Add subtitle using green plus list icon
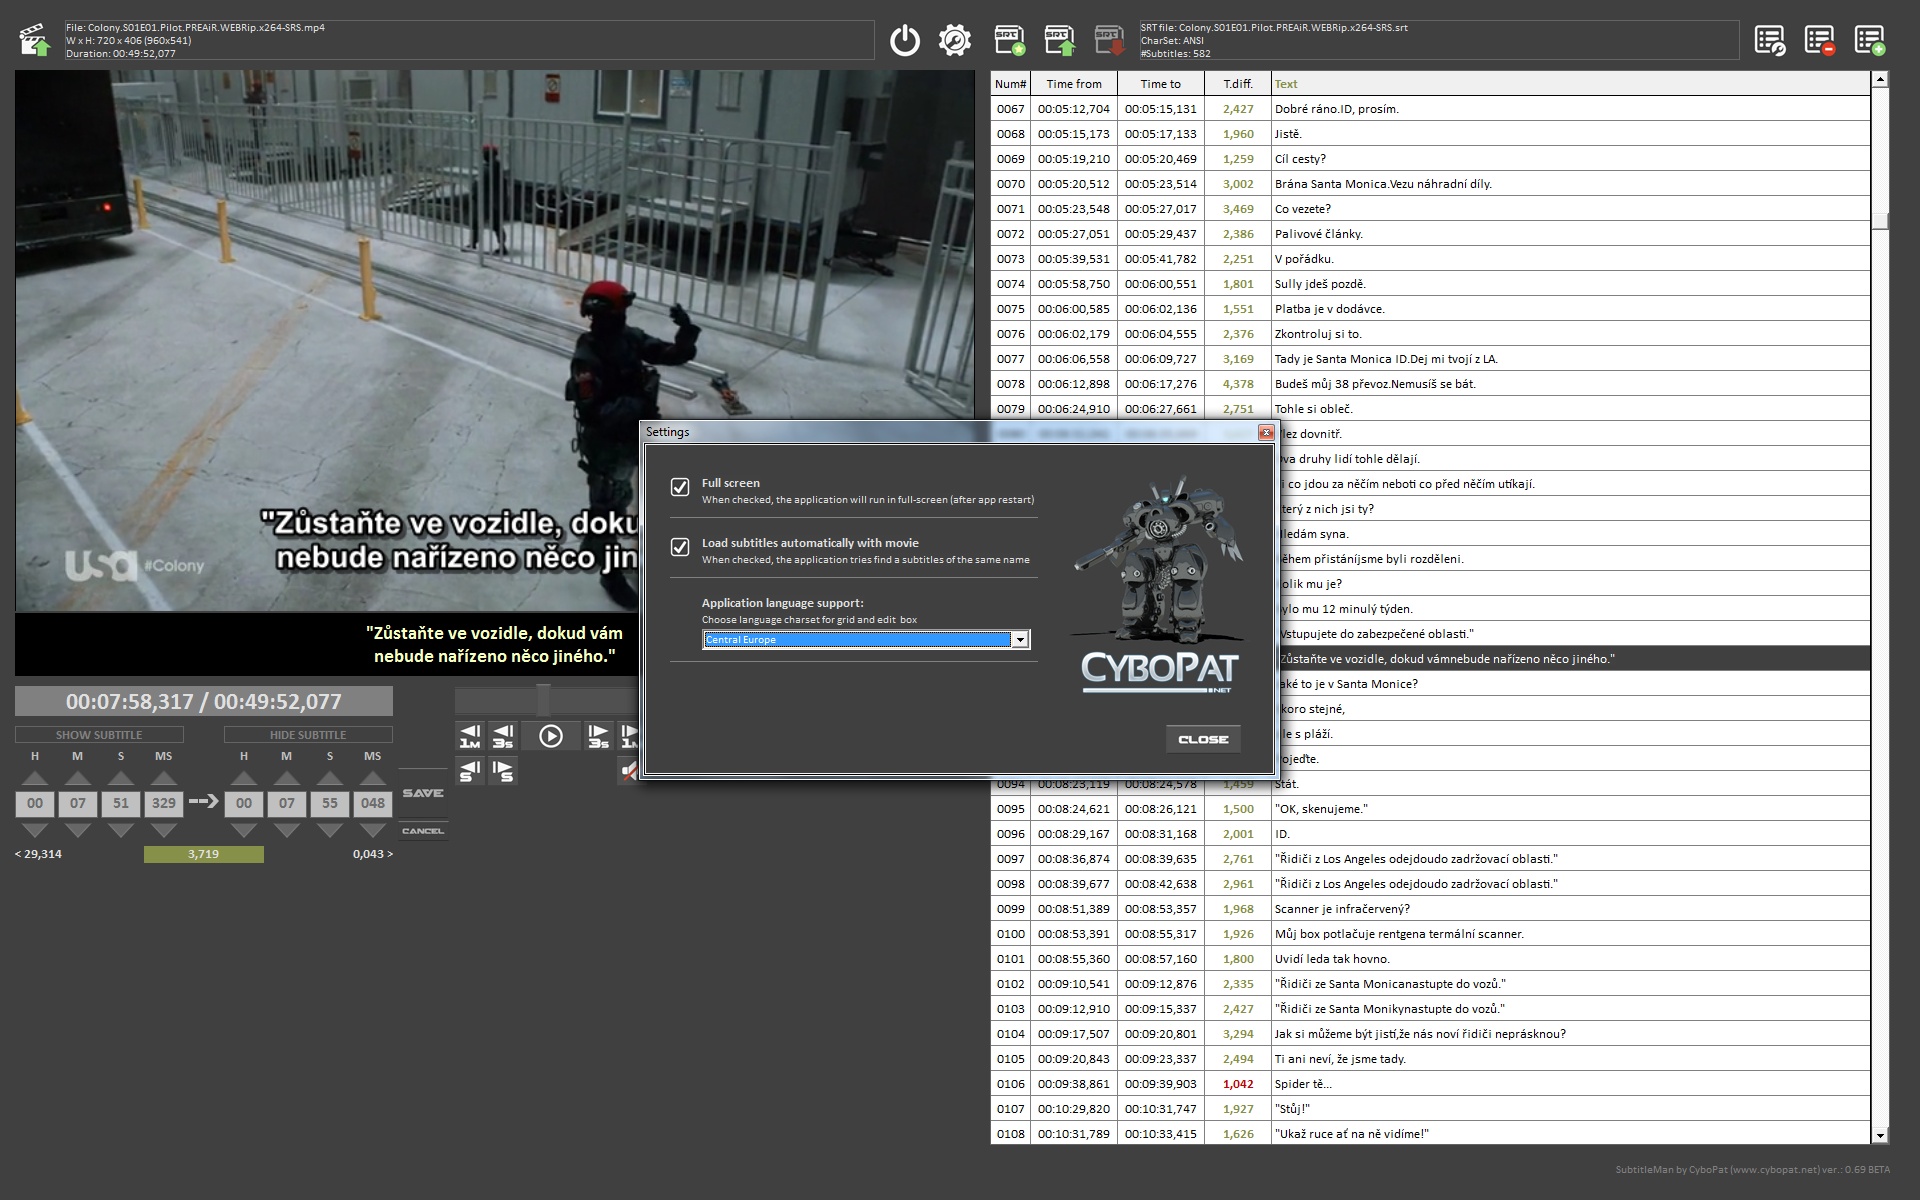Viewport: 1920px width, 1200px height. (x=1870, y=40)
